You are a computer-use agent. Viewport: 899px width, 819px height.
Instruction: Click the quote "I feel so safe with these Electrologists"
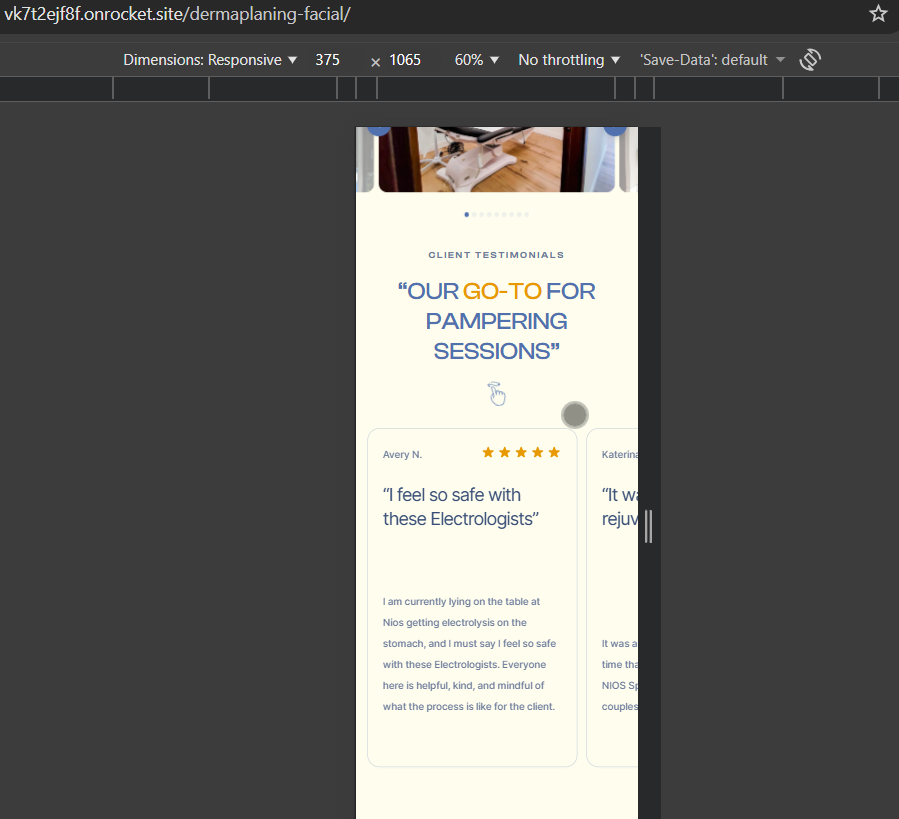pyautogui.click(x=461, y=507)
